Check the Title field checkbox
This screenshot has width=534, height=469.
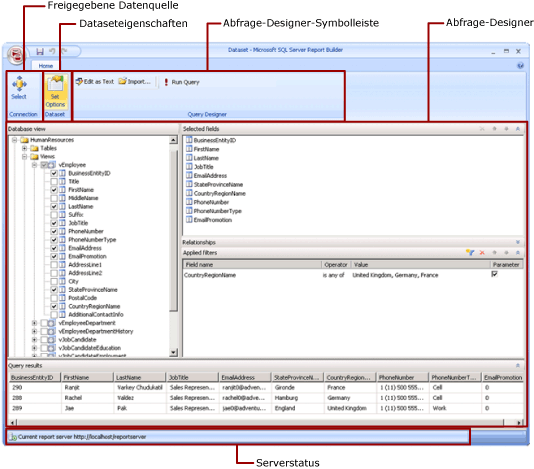[x=54, y=181]
